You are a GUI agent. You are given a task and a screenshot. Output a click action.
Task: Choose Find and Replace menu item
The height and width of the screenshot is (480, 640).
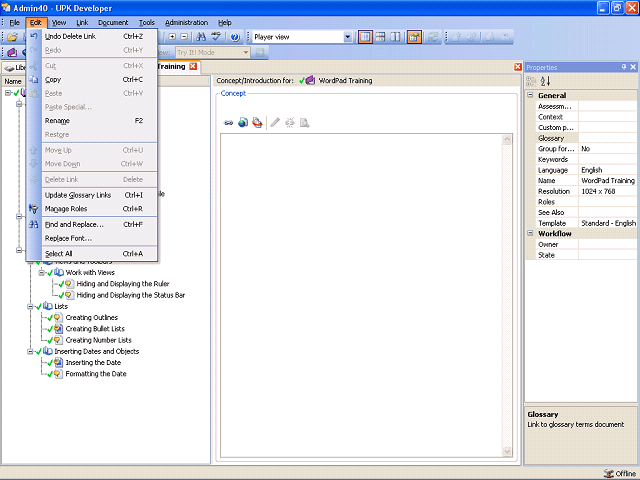(x=92, y=224)
